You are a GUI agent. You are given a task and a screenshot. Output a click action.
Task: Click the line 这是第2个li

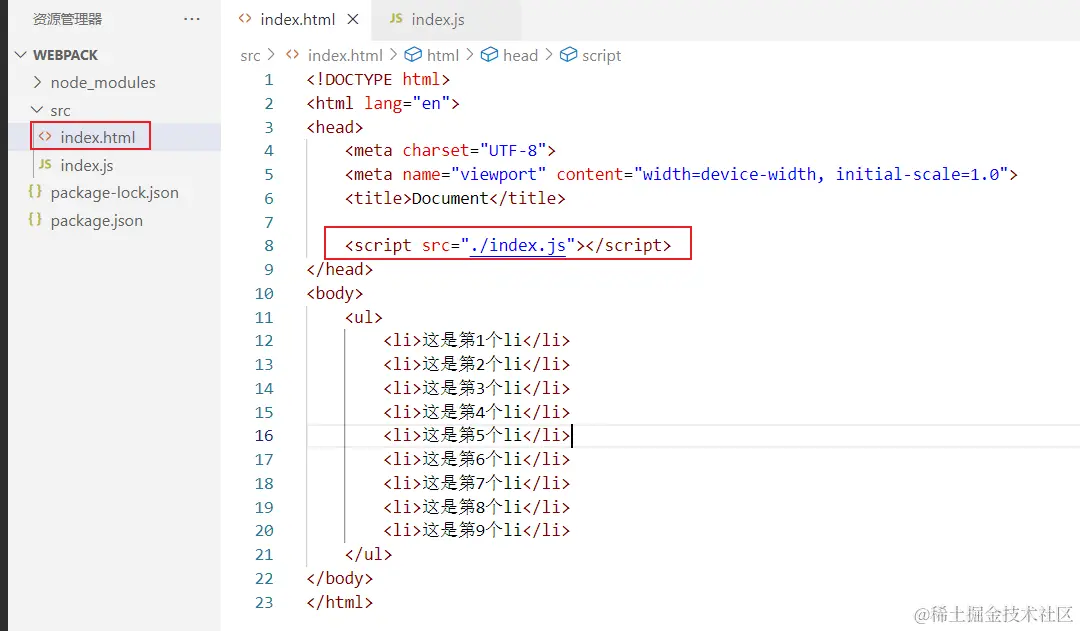(x=477, y=364)
